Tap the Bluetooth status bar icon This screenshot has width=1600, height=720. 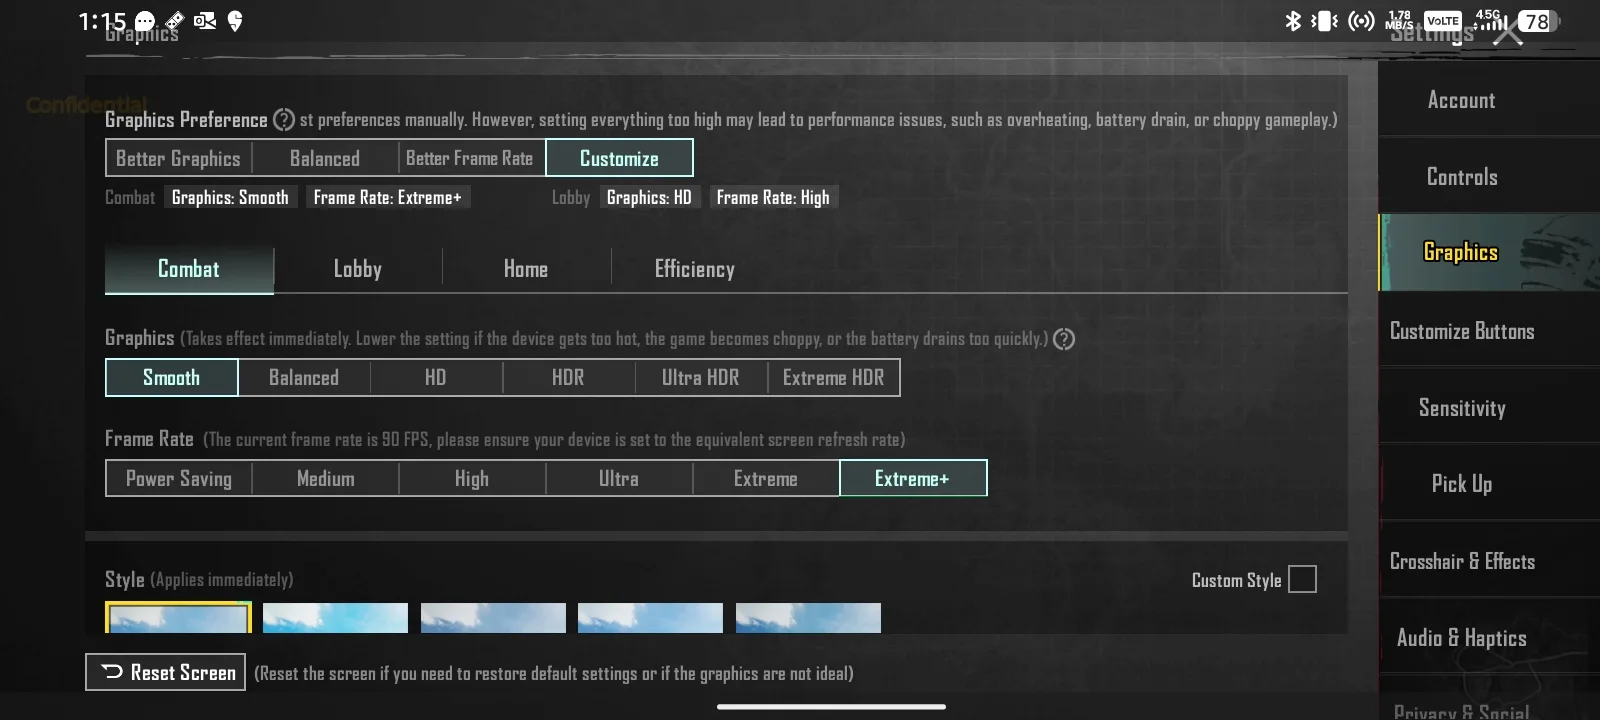[x=1292, y=21]
